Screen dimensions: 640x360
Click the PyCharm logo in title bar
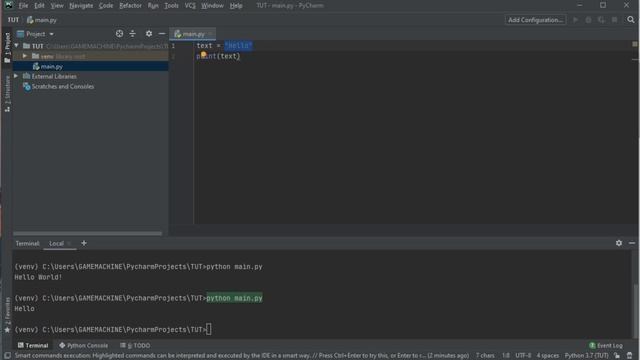point(9,5)
